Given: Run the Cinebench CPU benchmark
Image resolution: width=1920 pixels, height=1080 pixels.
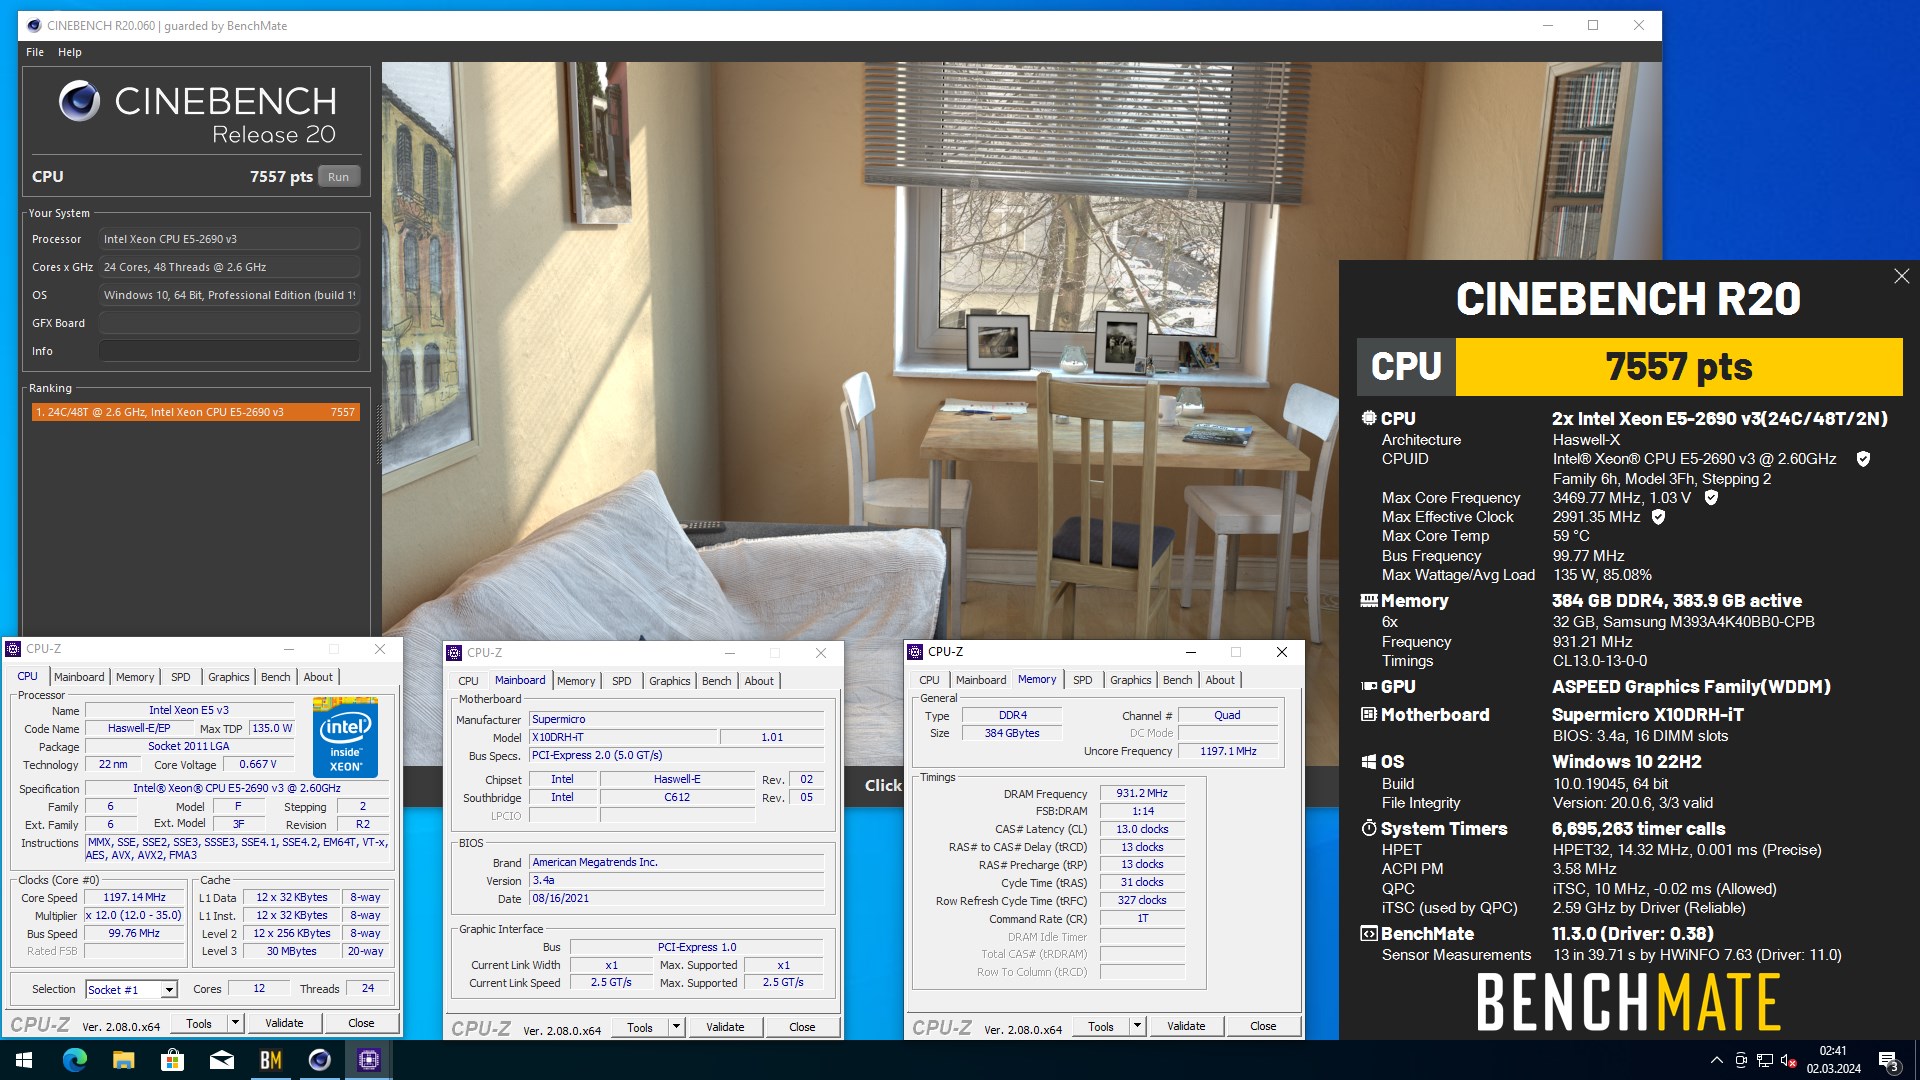Looking at the screenshot, I should pos(338,177).
